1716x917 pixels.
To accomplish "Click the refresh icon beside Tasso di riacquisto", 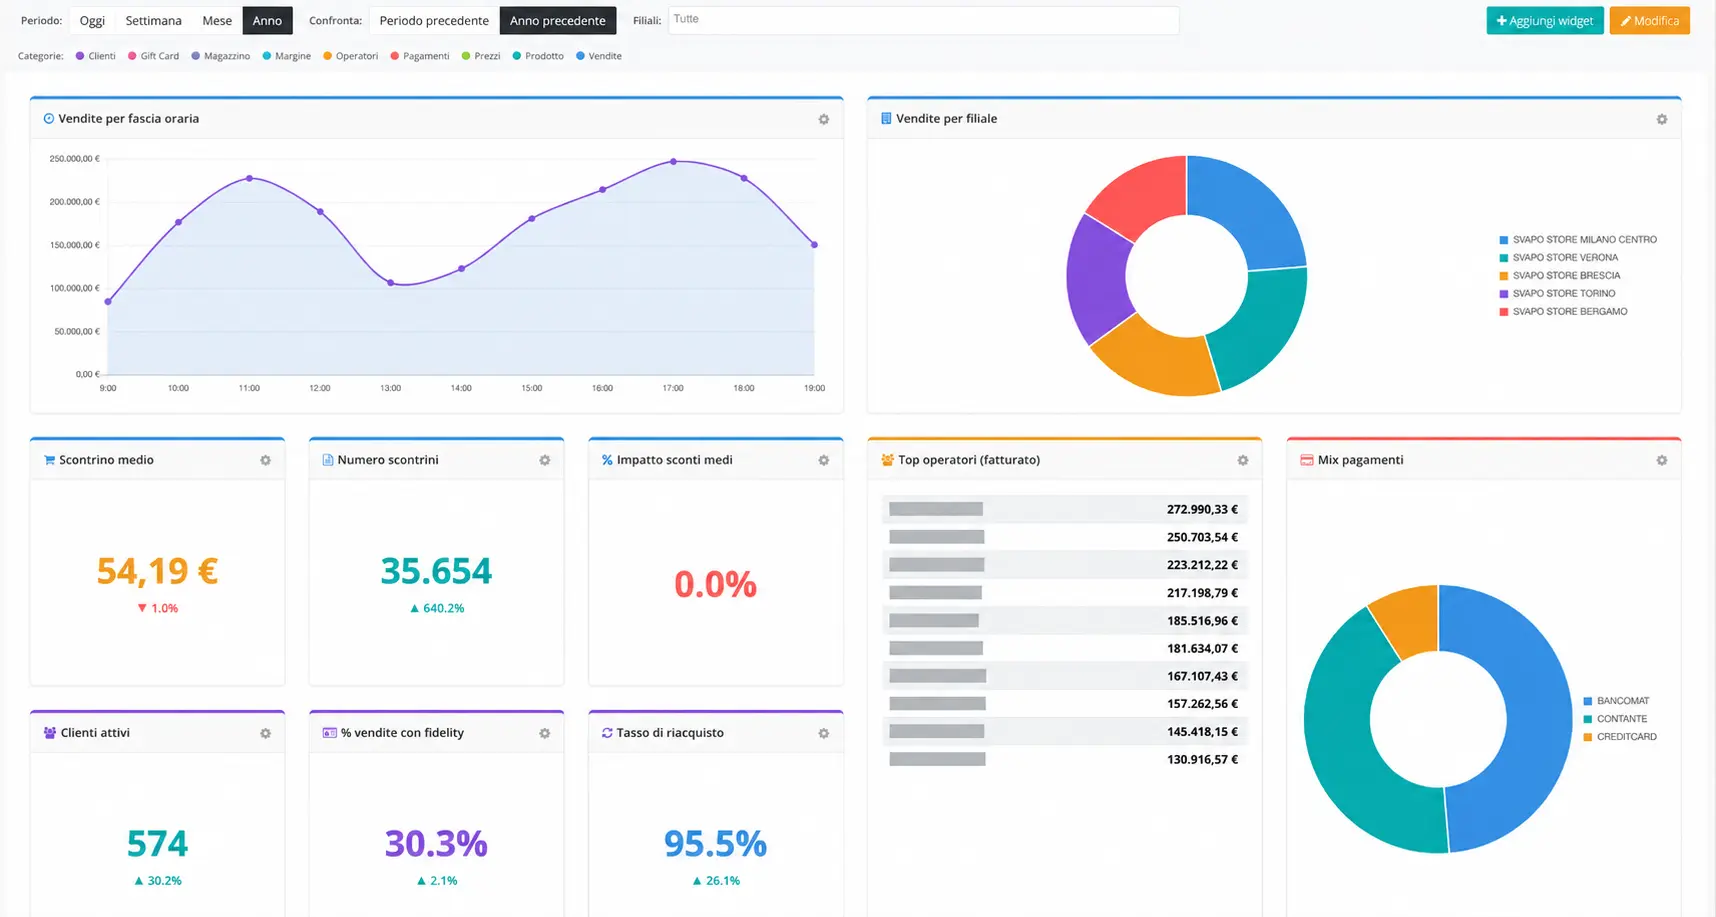I will tap(607, 733).
